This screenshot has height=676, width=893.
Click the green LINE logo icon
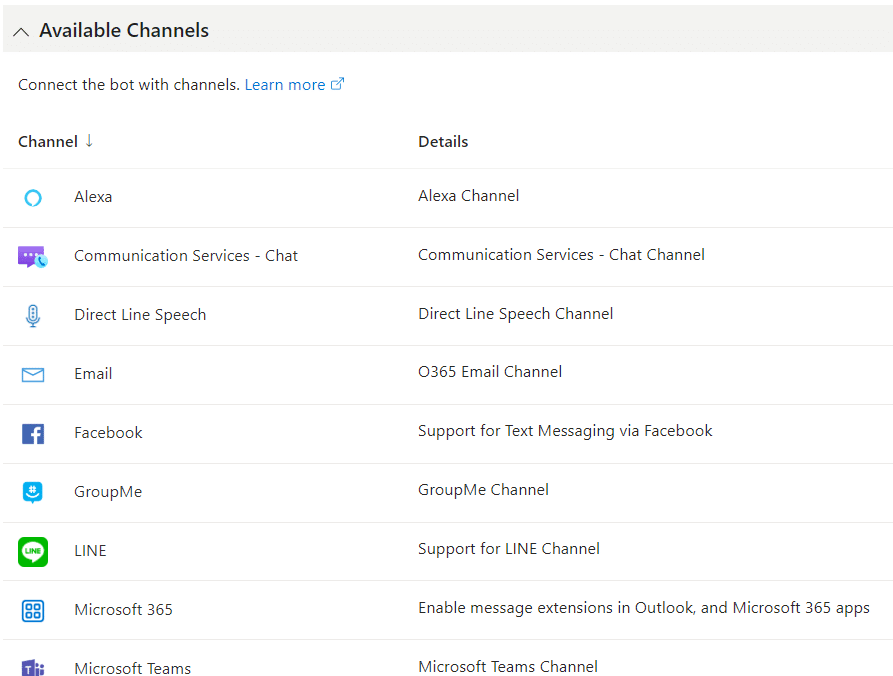point(33,551)
